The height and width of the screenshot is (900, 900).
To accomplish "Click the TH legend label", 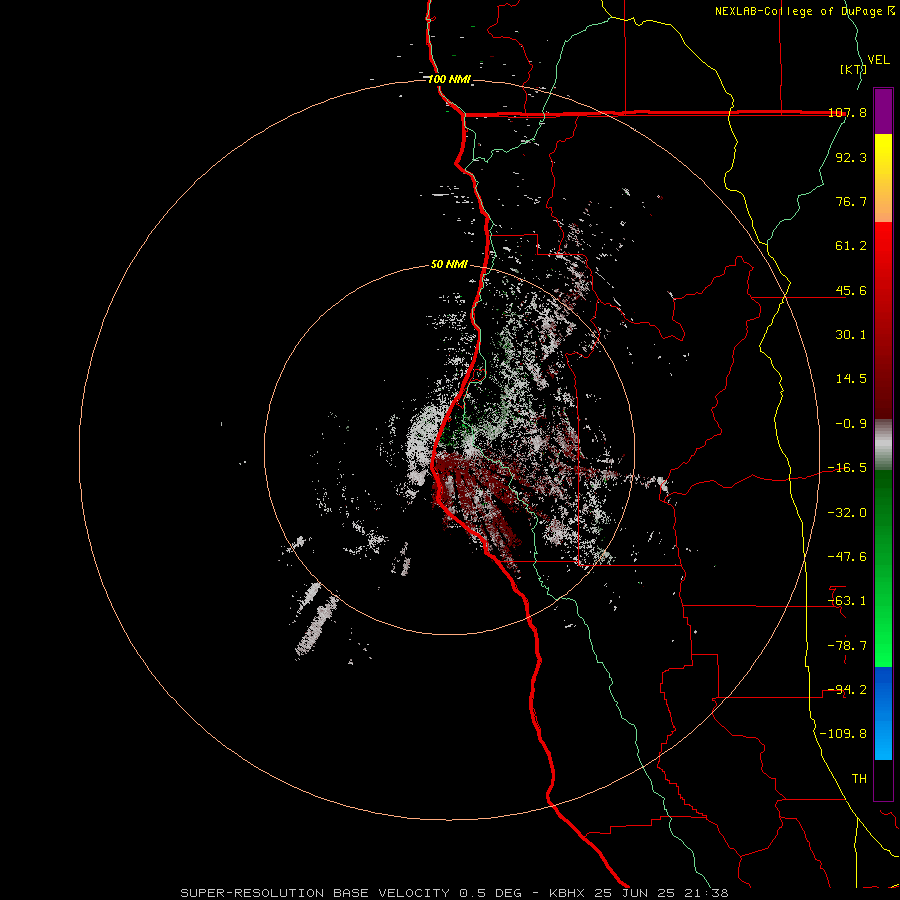I will pos(859,779).
